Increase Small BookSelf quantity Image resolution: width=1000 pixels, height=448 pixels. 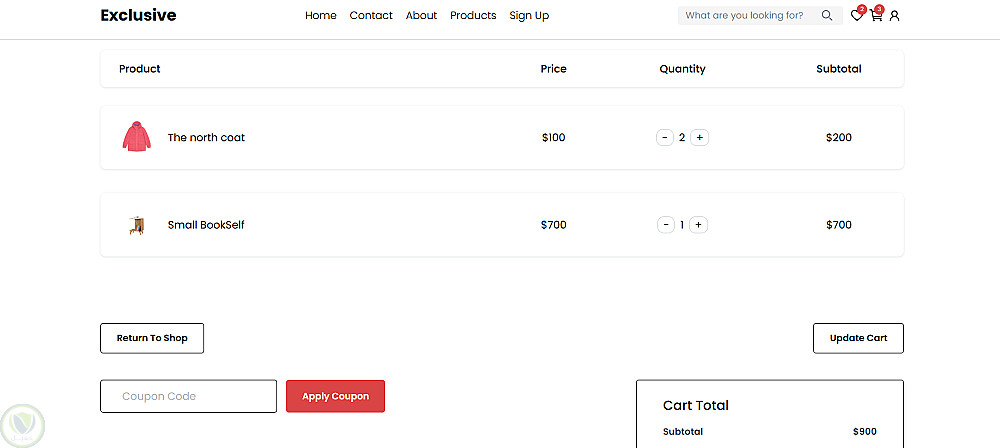point(699,225)
